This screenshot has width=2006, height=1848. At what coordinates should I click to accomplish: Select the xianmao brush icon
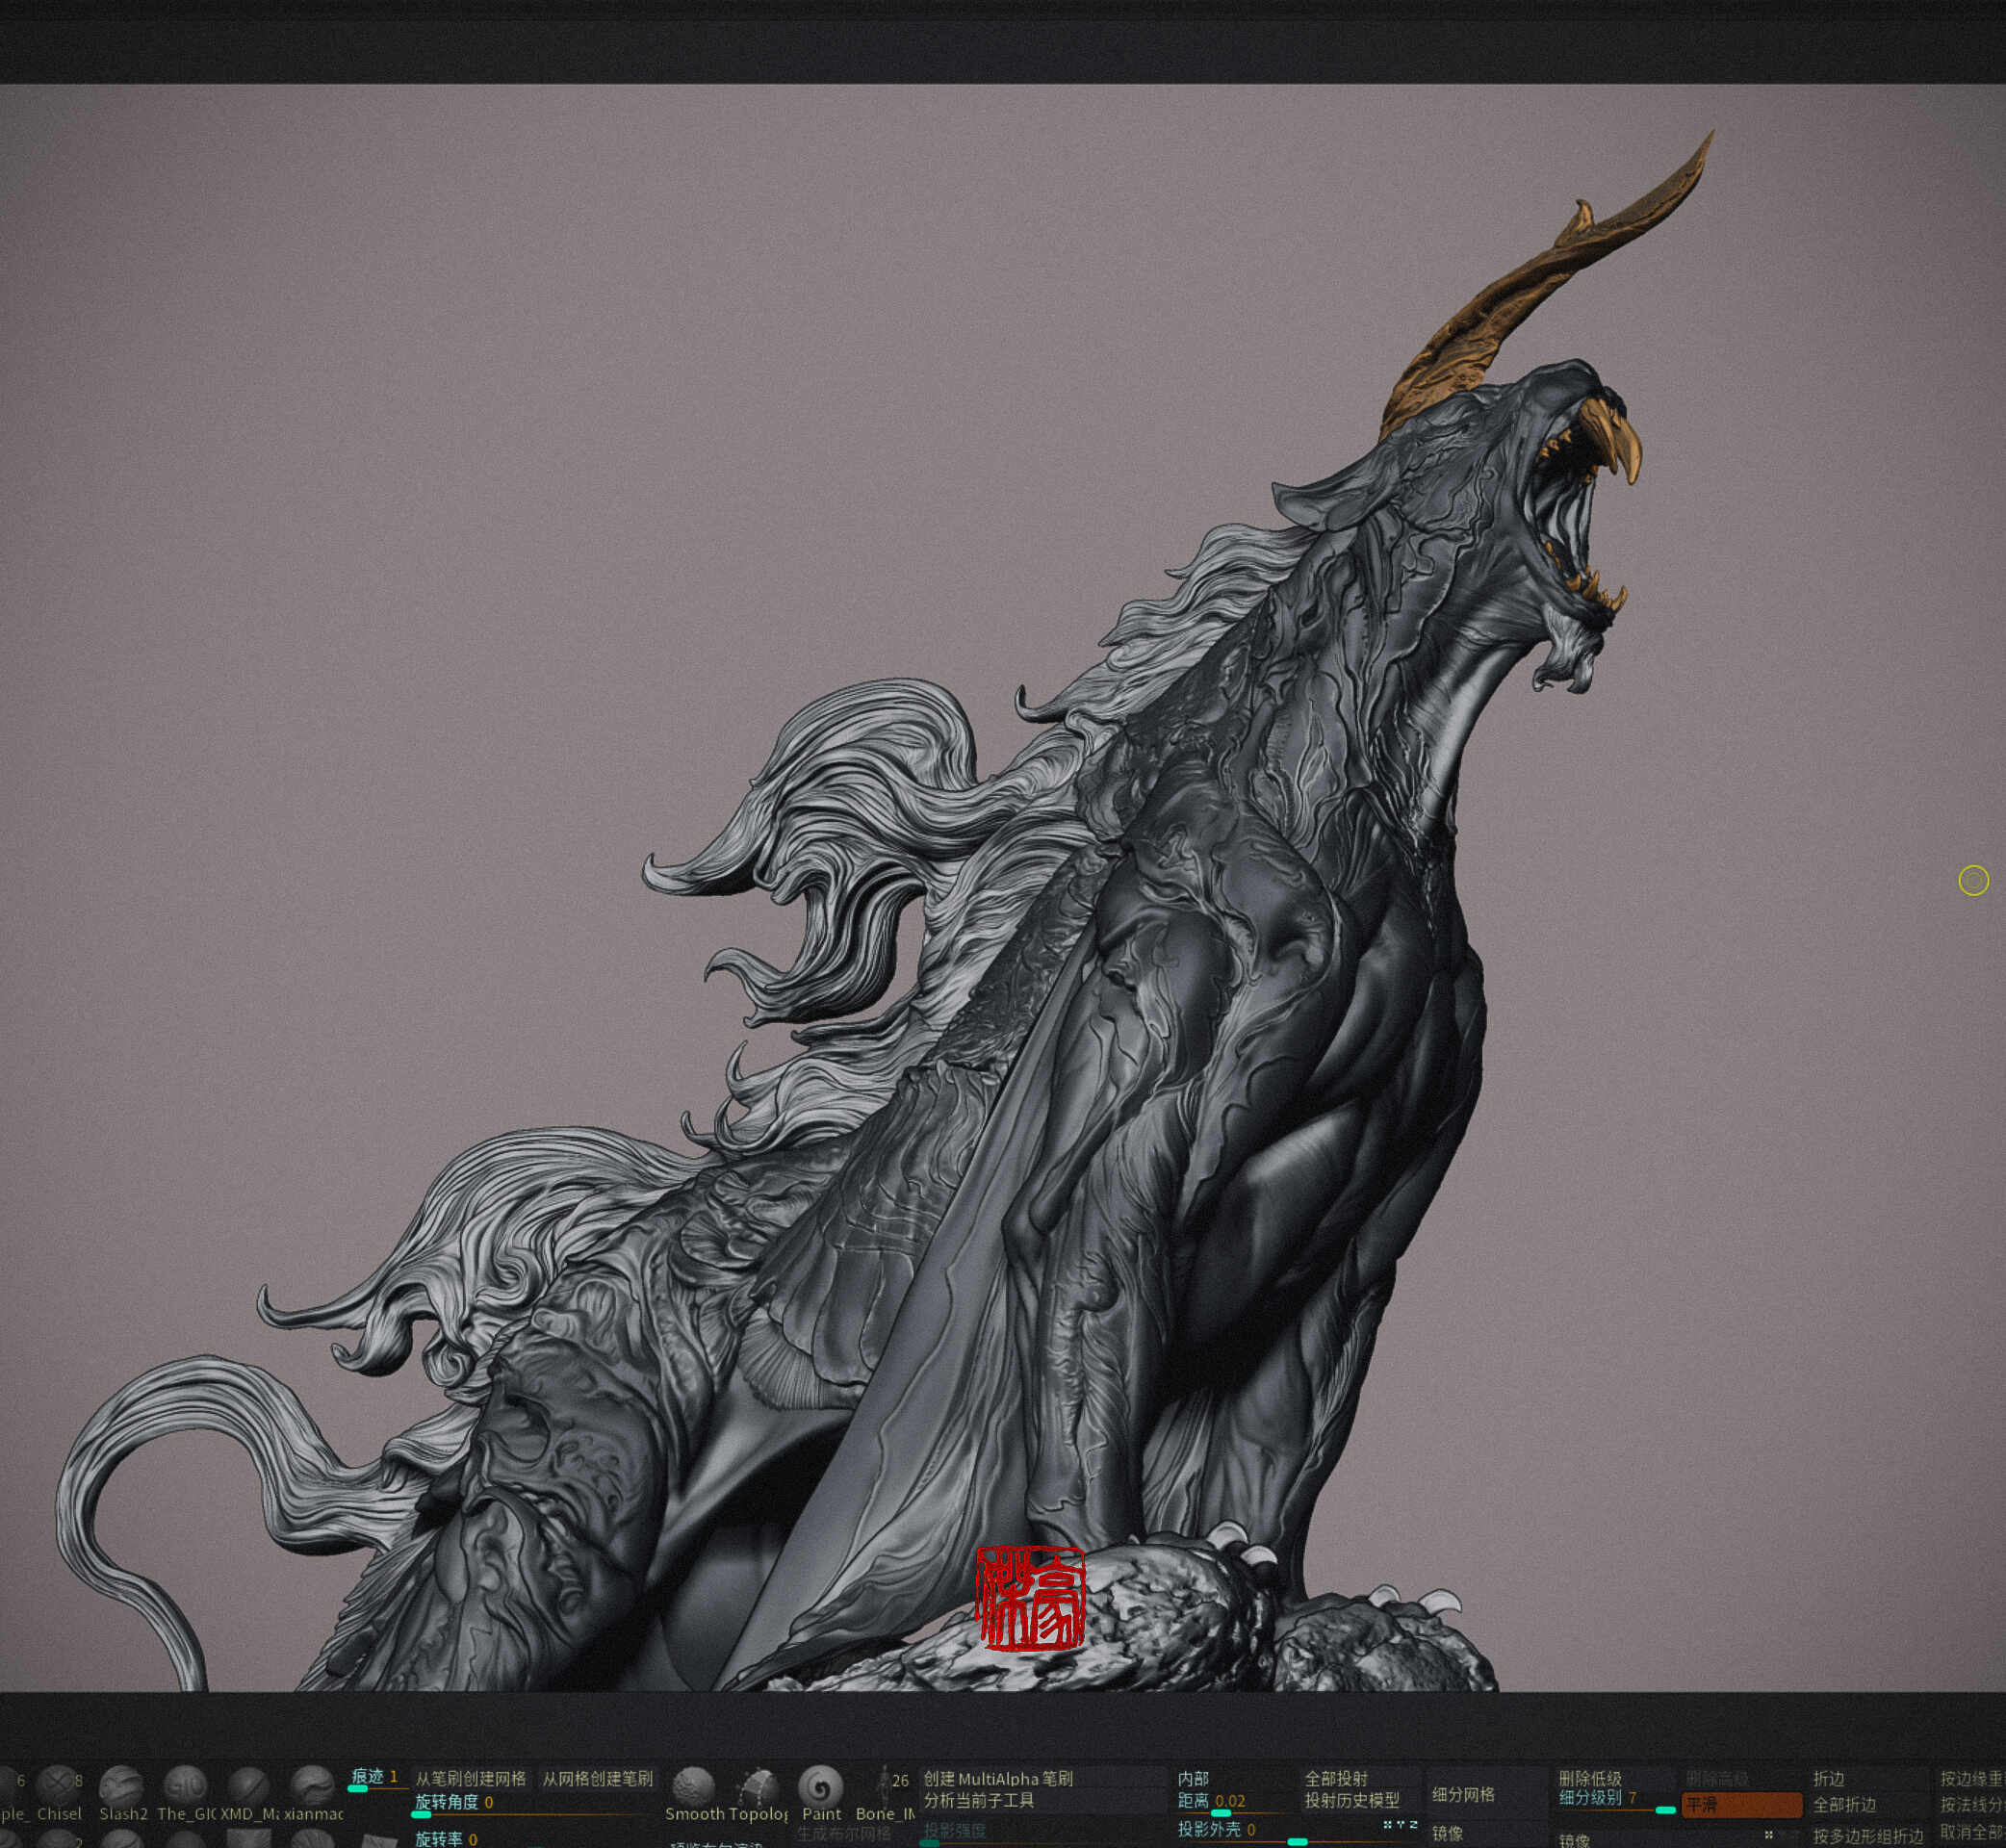point(312,1785)
